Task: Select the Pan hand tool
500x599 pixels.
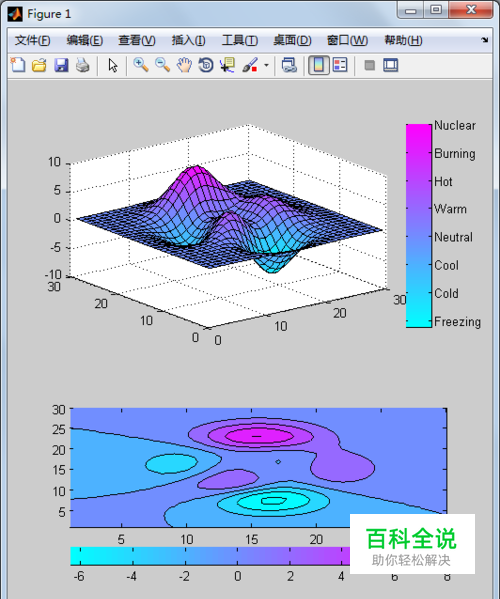Action: tap(184, 65)
